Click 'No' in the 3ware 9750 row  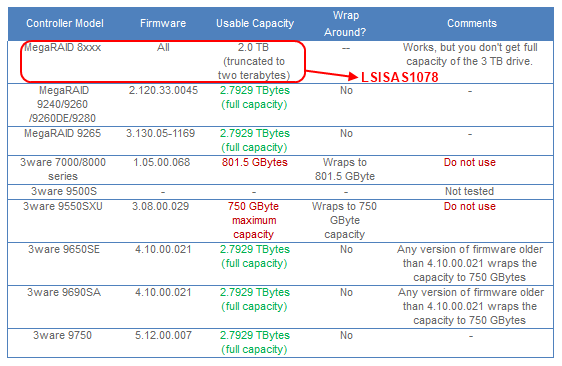[346, 336]
